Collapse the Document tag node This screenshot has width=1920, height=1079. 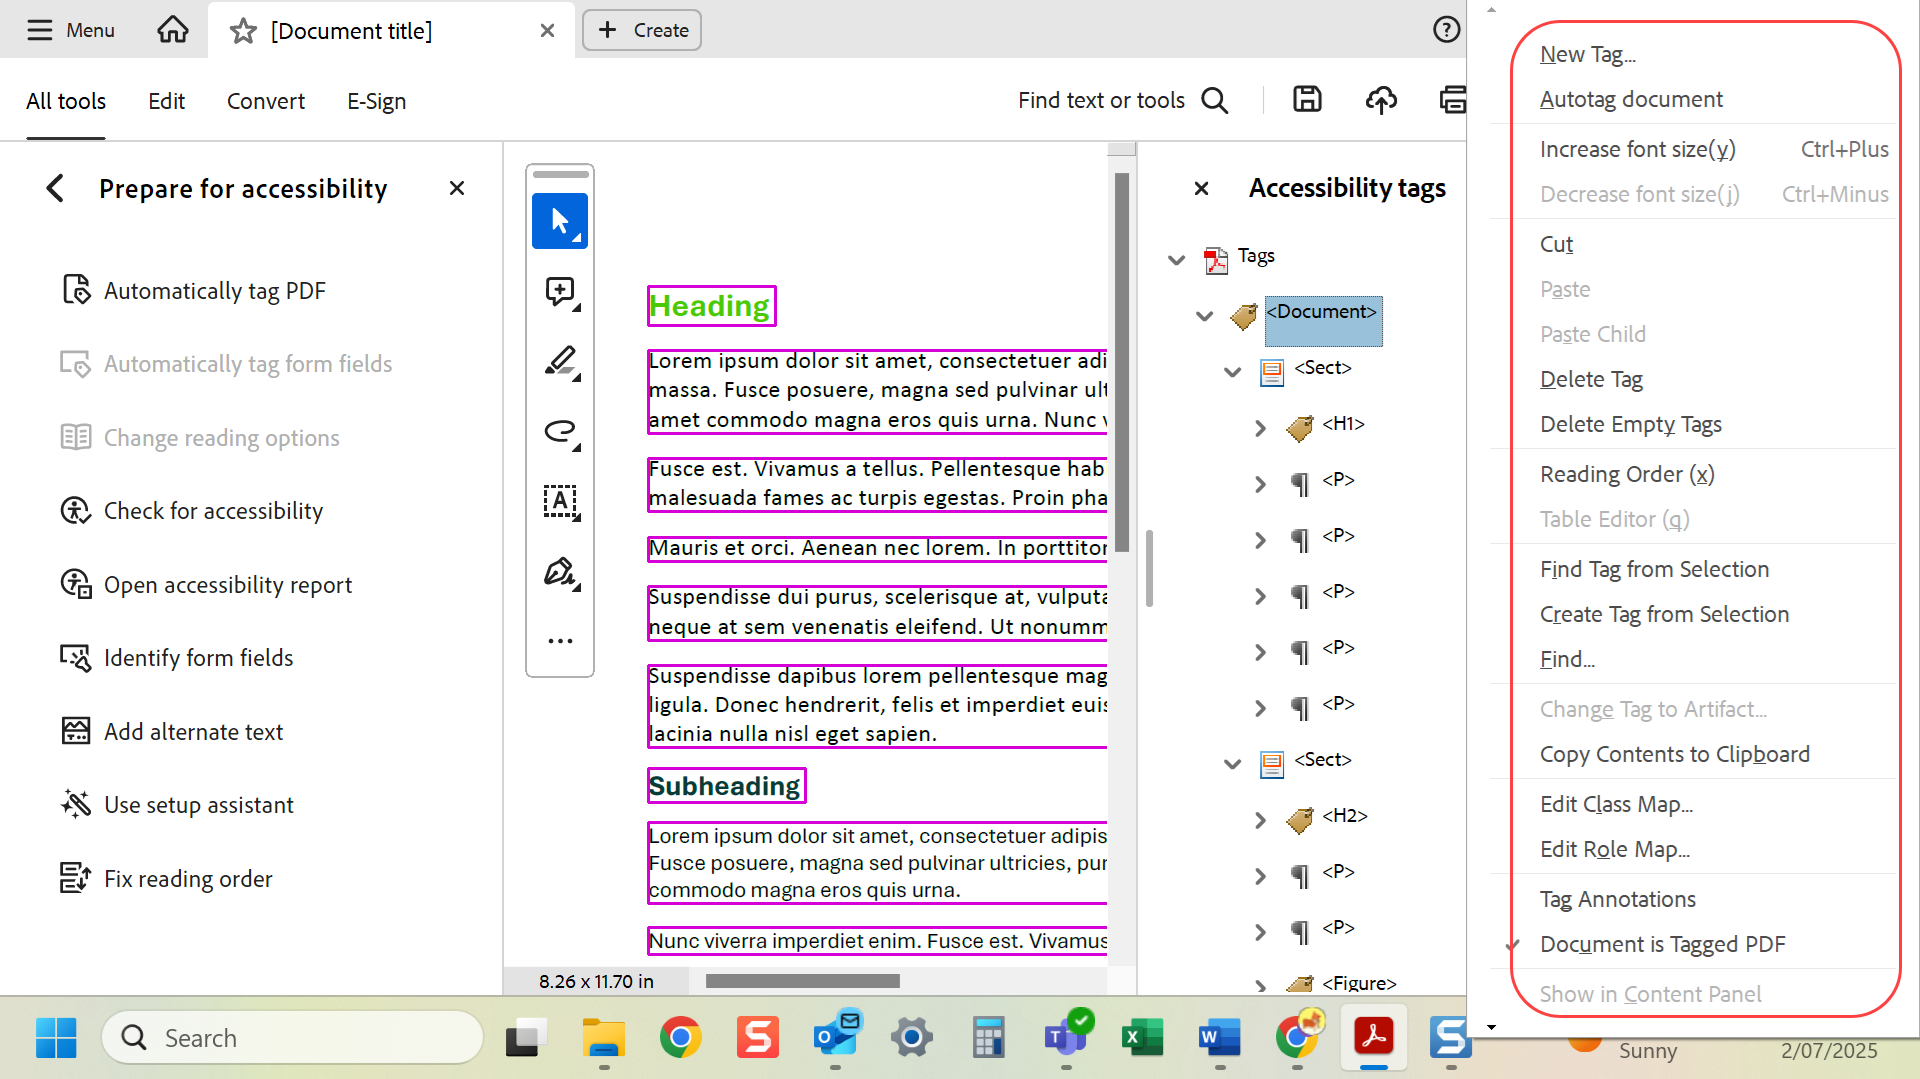[1204, 316]
